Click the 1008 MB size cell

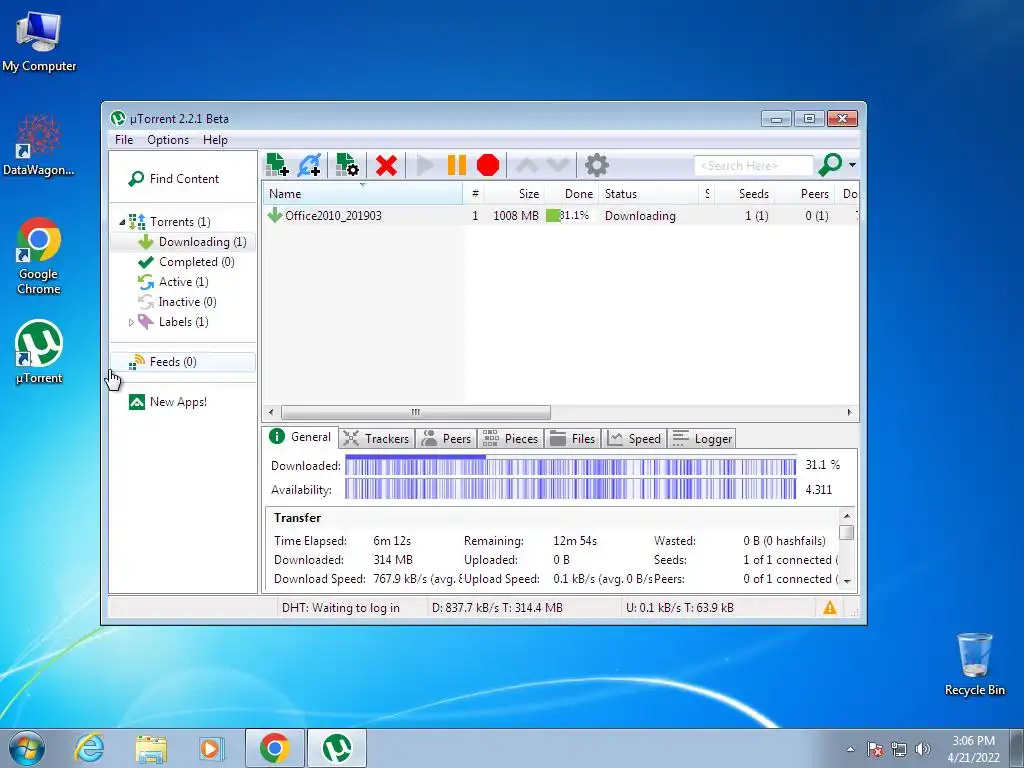tap(515, 216)
